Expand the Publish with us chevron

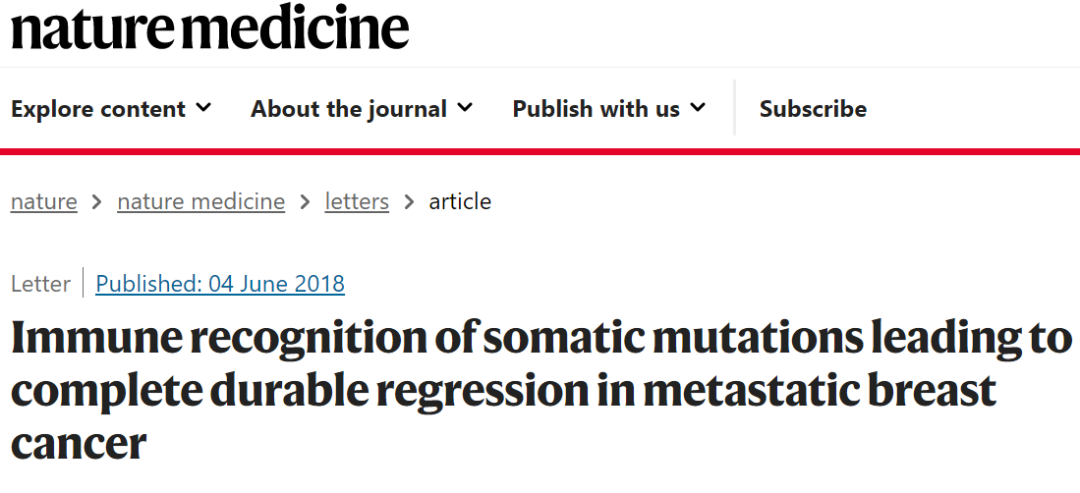[697, 107]
